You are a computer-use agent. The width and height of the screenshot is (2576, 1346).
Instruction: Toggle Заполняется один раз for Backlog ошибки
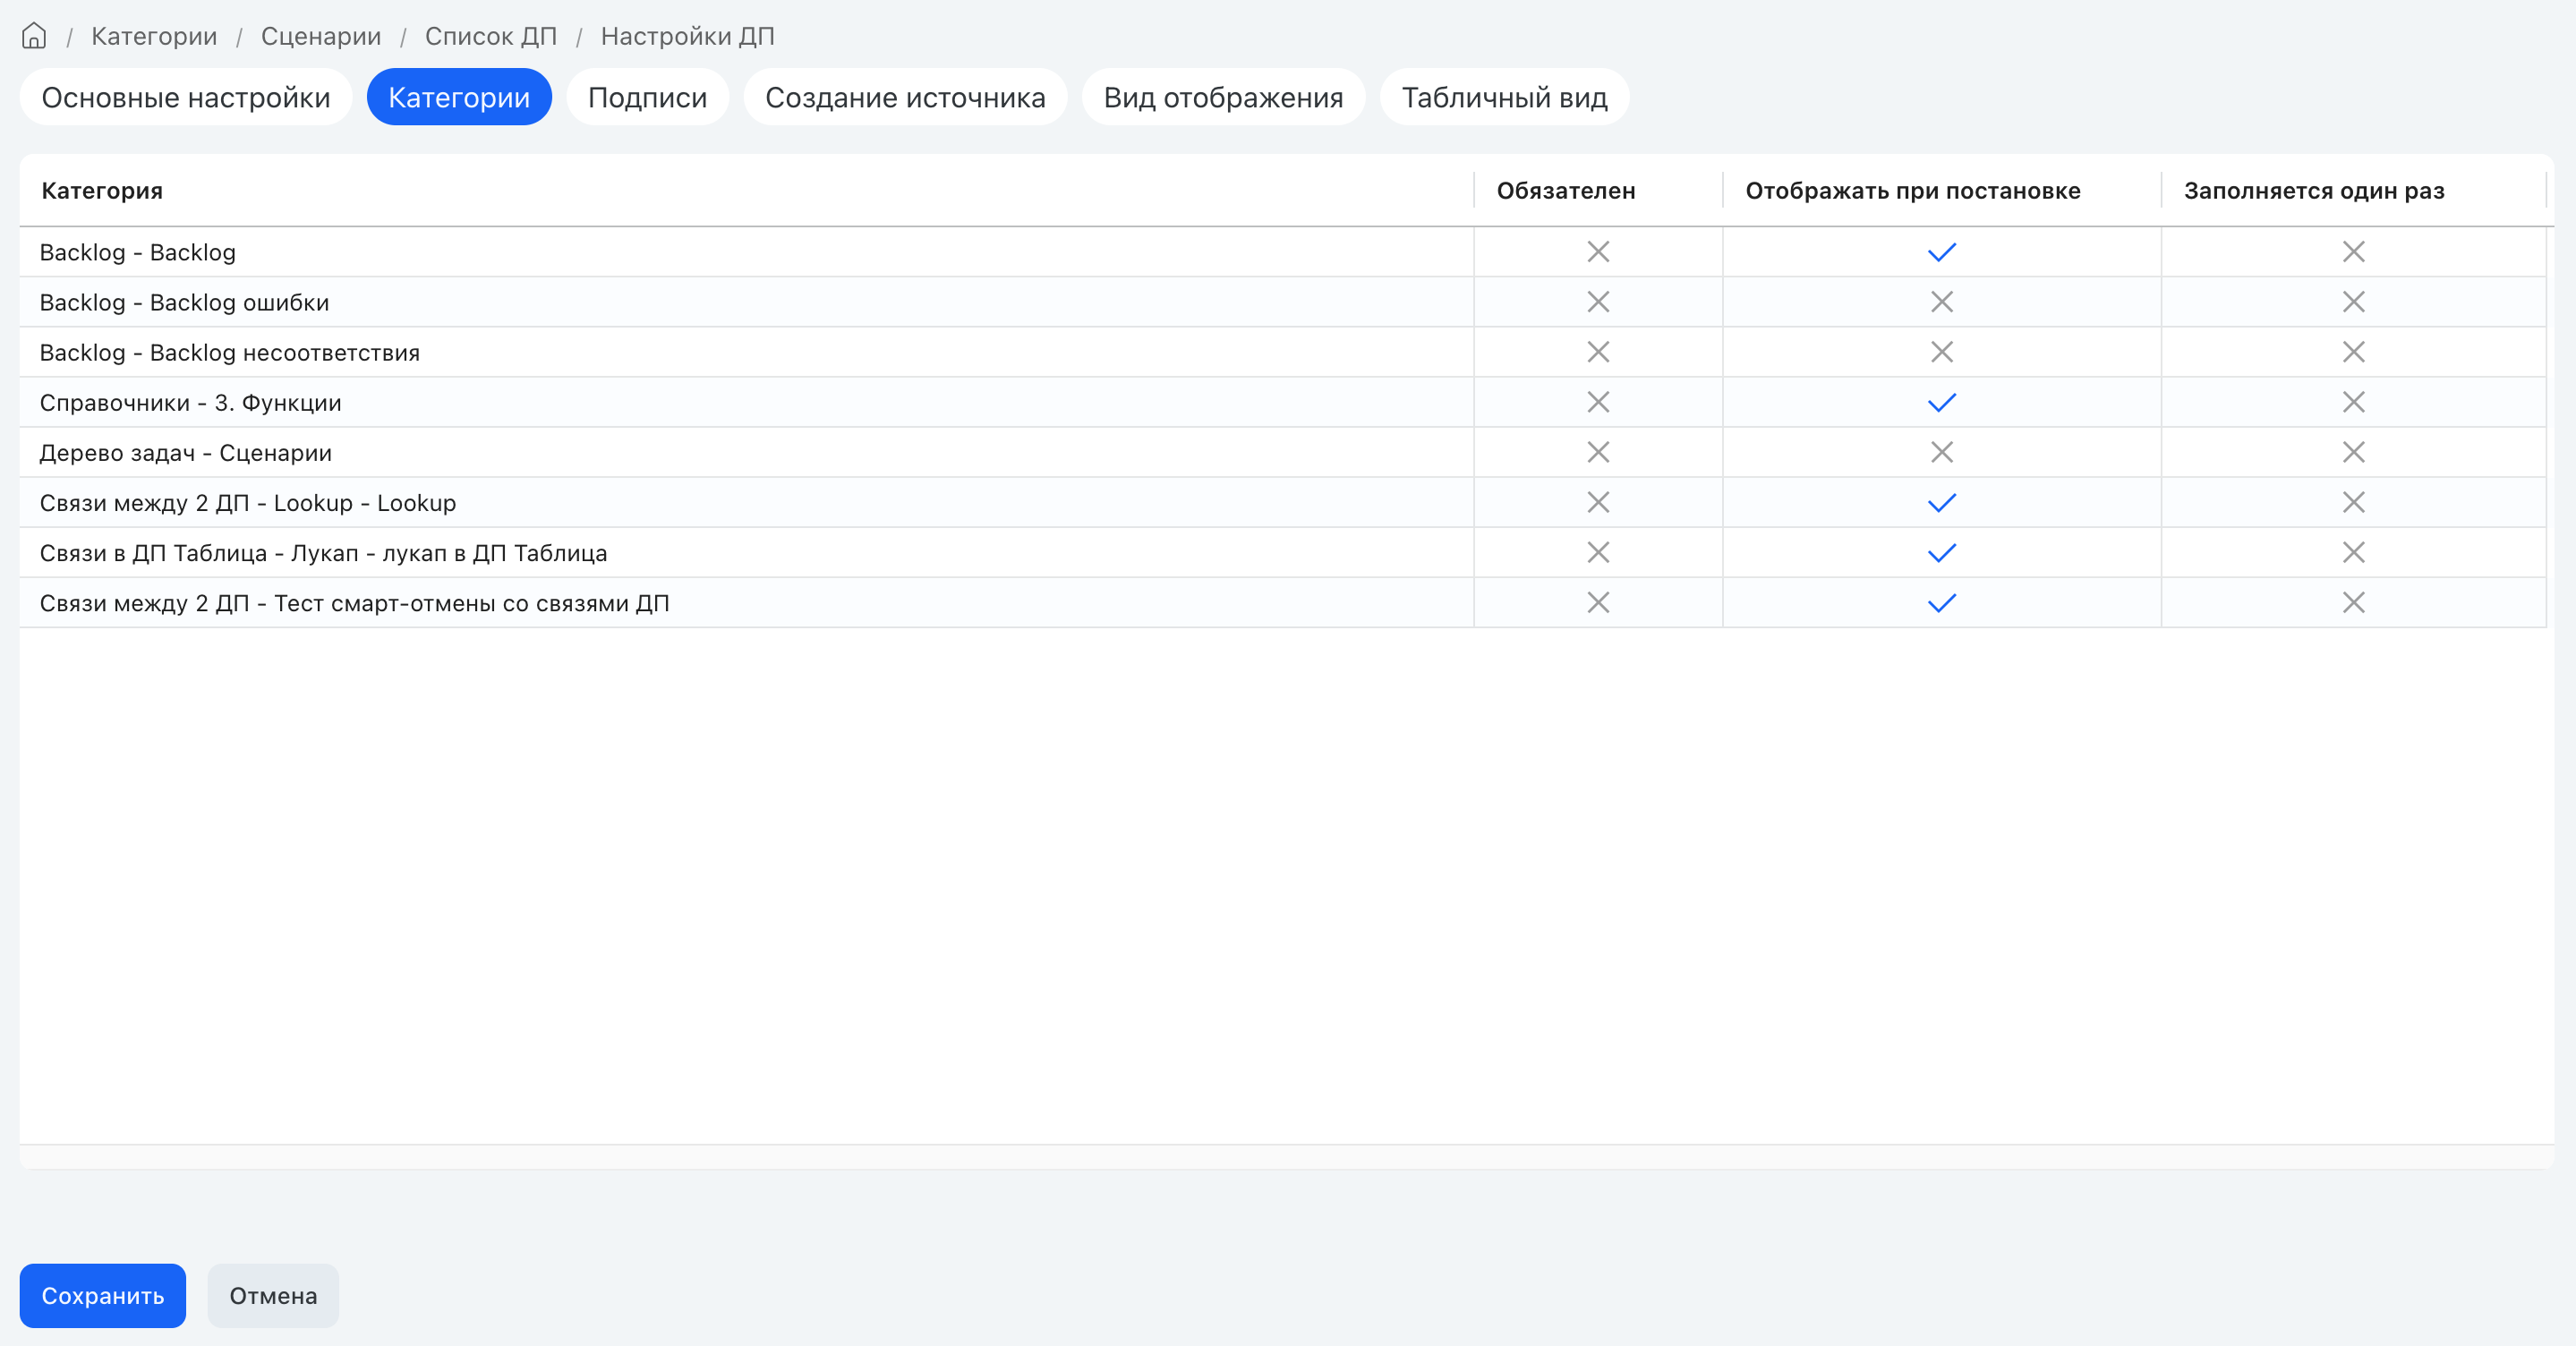coord(2354,302)
